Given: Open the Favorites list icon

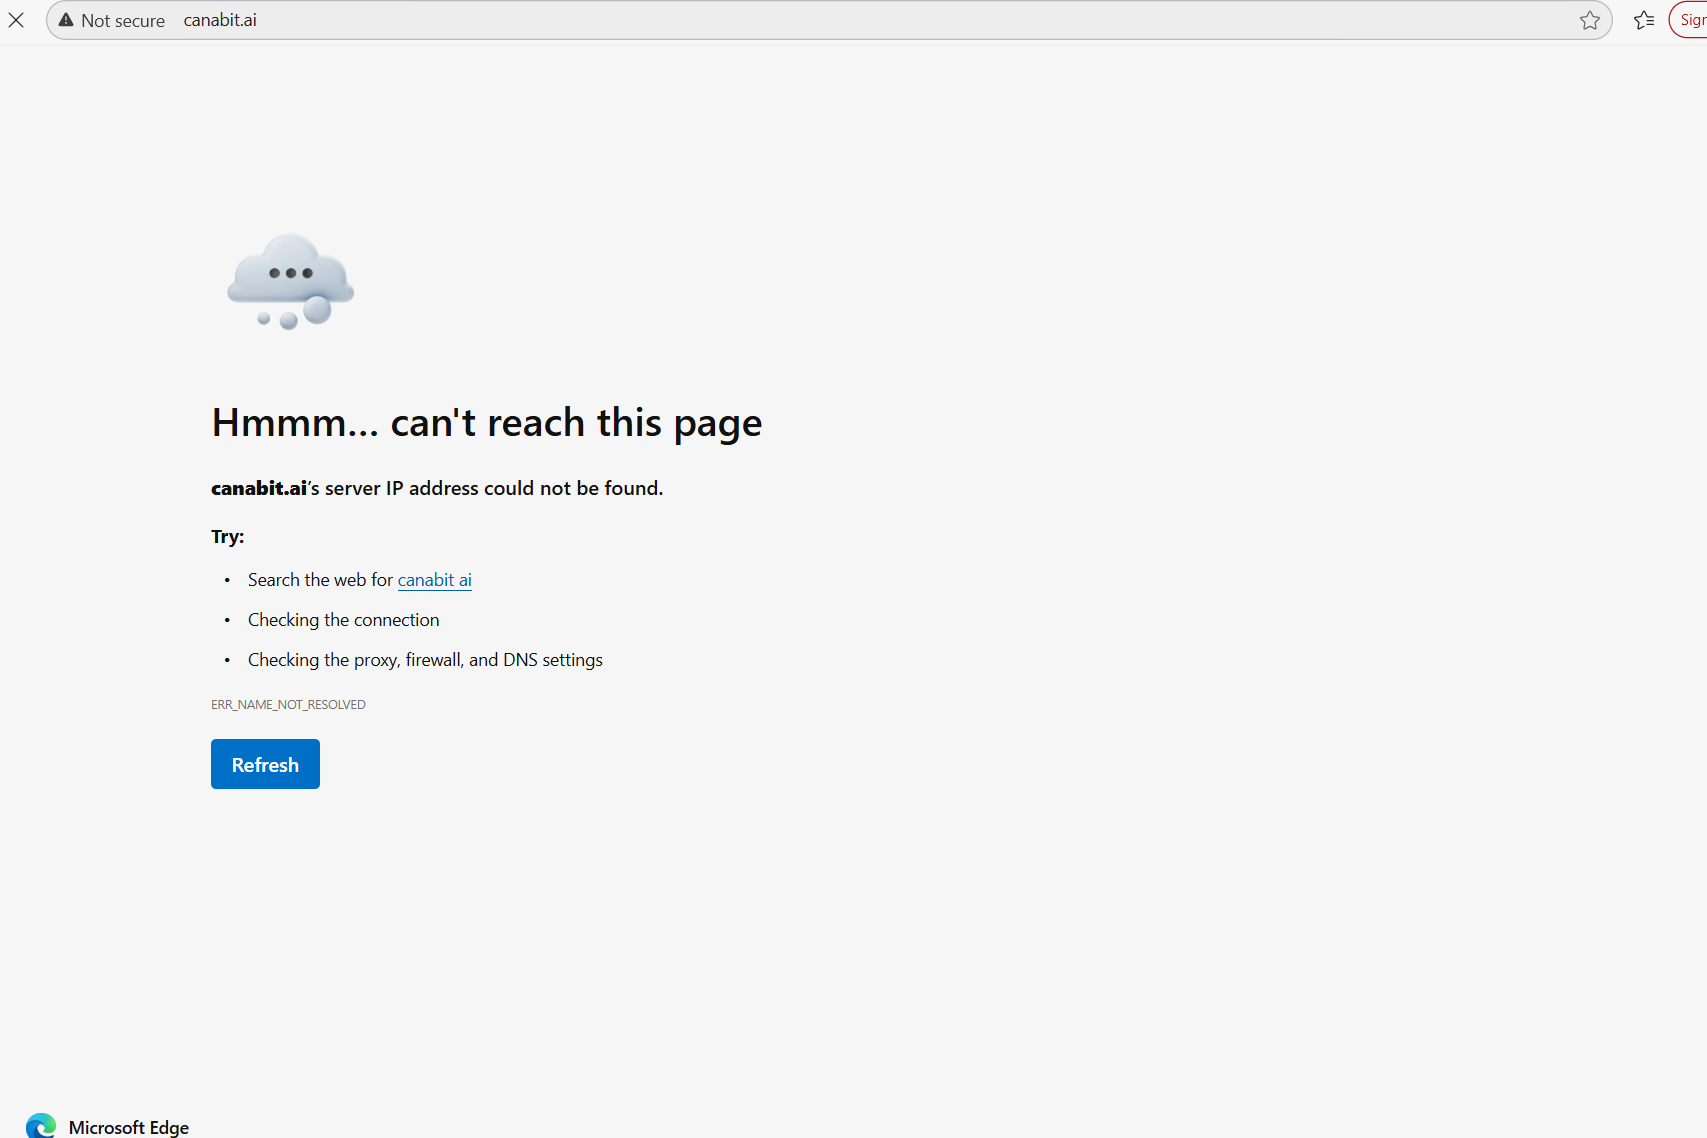Looking at the screenshot, I should 1643,20.
